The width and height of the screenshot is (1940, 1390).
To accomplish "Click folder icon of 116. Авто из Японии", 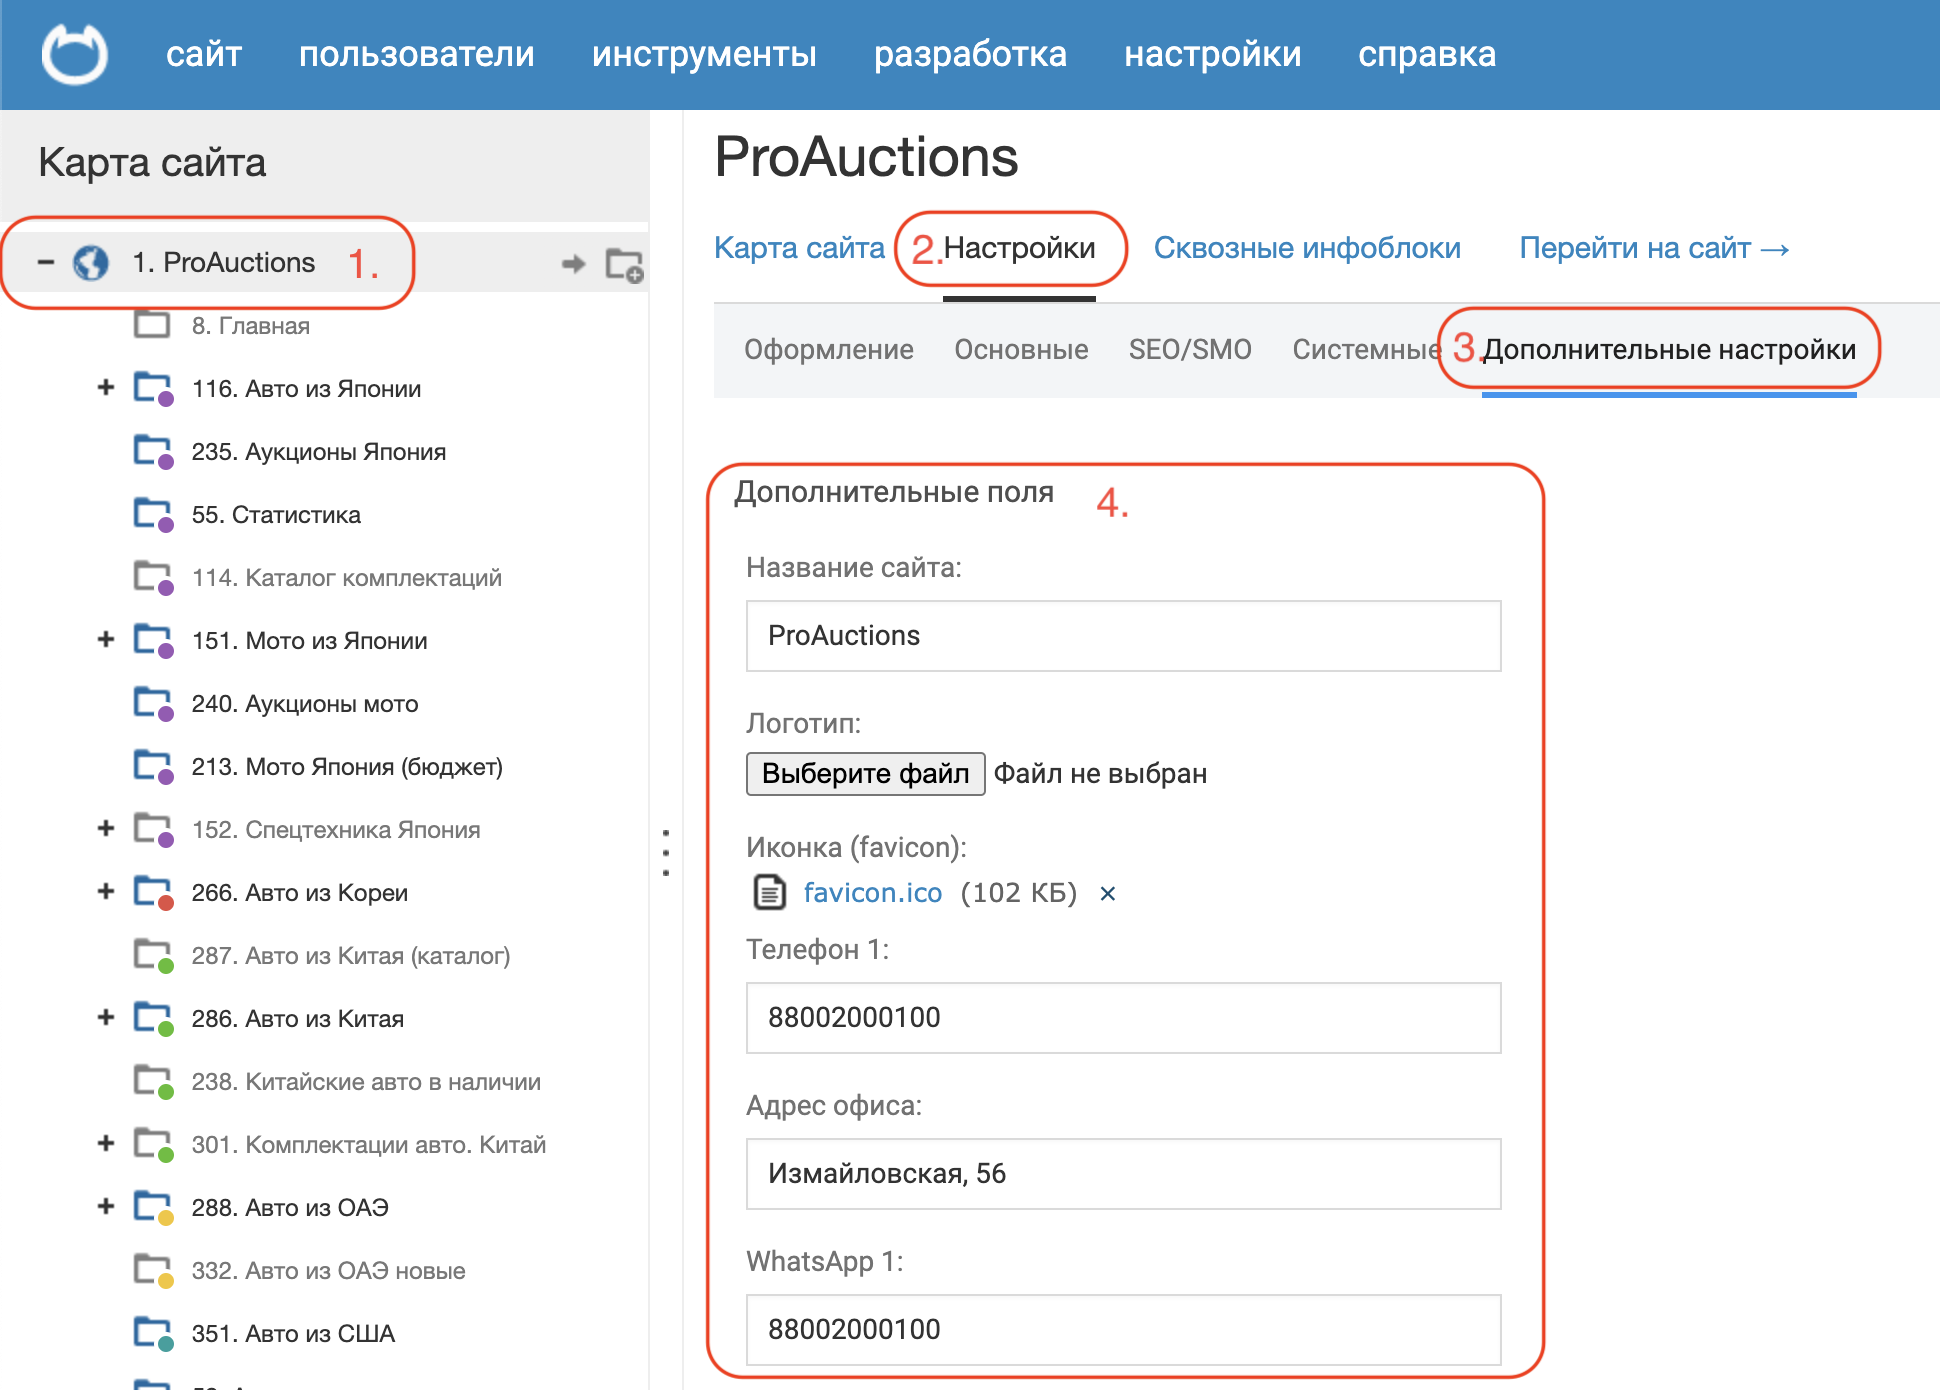I will coord(153,388).
